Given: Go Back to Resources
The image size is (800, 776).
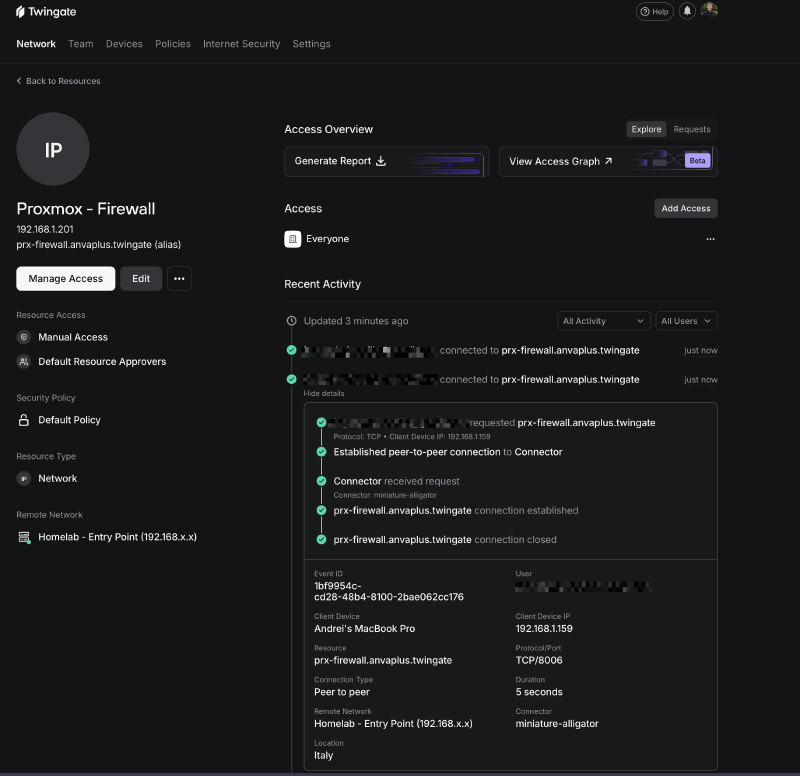Looking at the screenshot, I should click(x=58, y=81).
